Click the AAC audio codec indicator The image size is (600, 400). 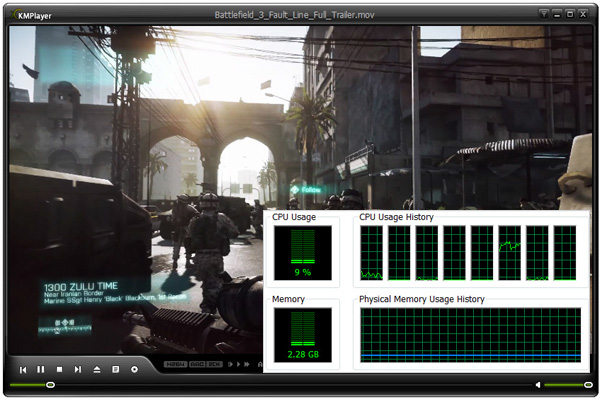(197, 364)
